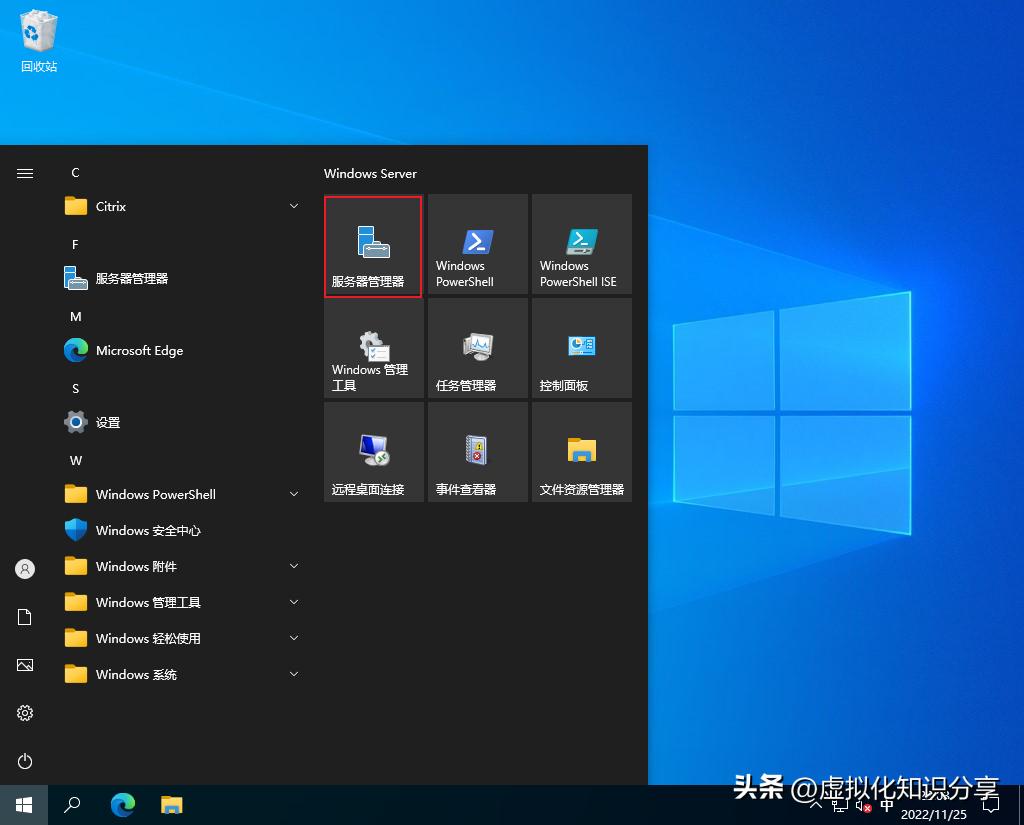Open the 控制面板 tile

[581, 348]
